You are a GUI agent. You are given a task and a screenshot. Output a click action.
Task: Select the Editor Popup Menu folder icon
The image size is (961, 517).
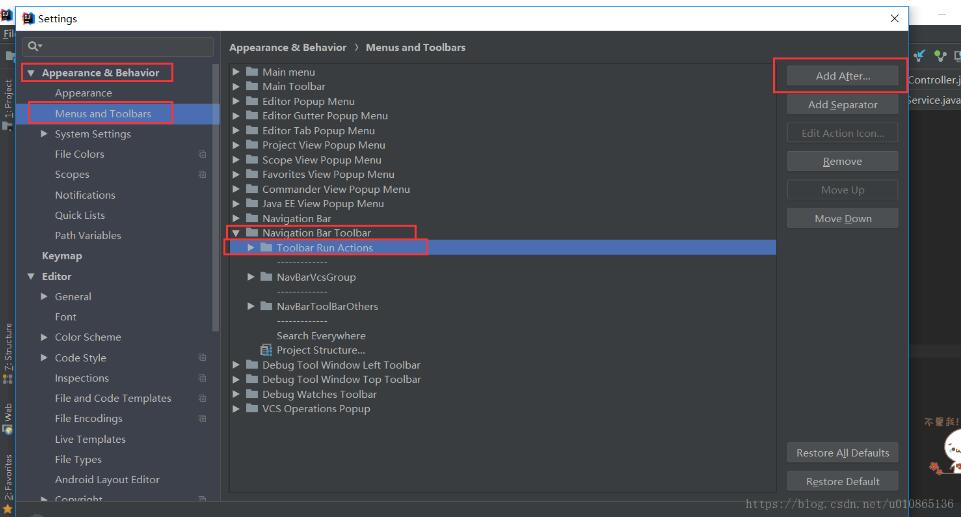(x=252, y=100)
